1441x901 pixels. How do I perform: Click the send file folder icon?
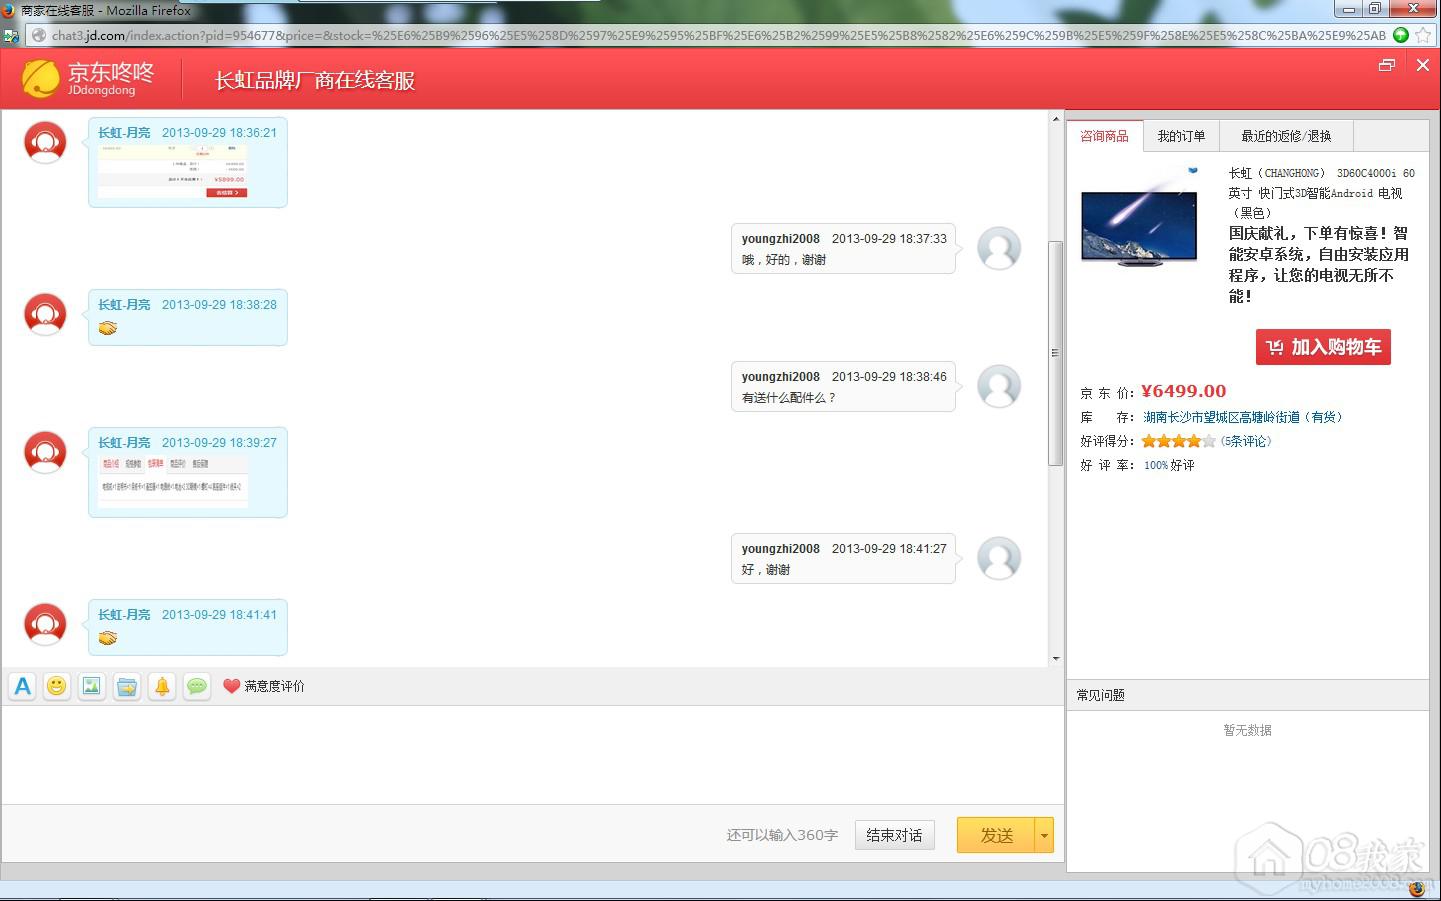pyautogui.click(x=127, y=686)
